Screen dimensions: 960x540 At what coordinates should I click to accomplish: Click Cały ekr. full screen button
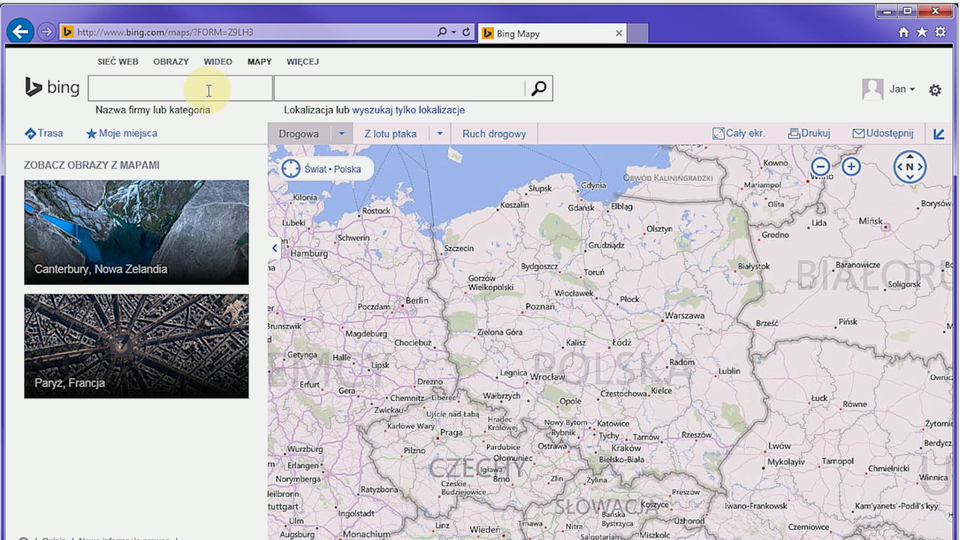click(738, 133)
